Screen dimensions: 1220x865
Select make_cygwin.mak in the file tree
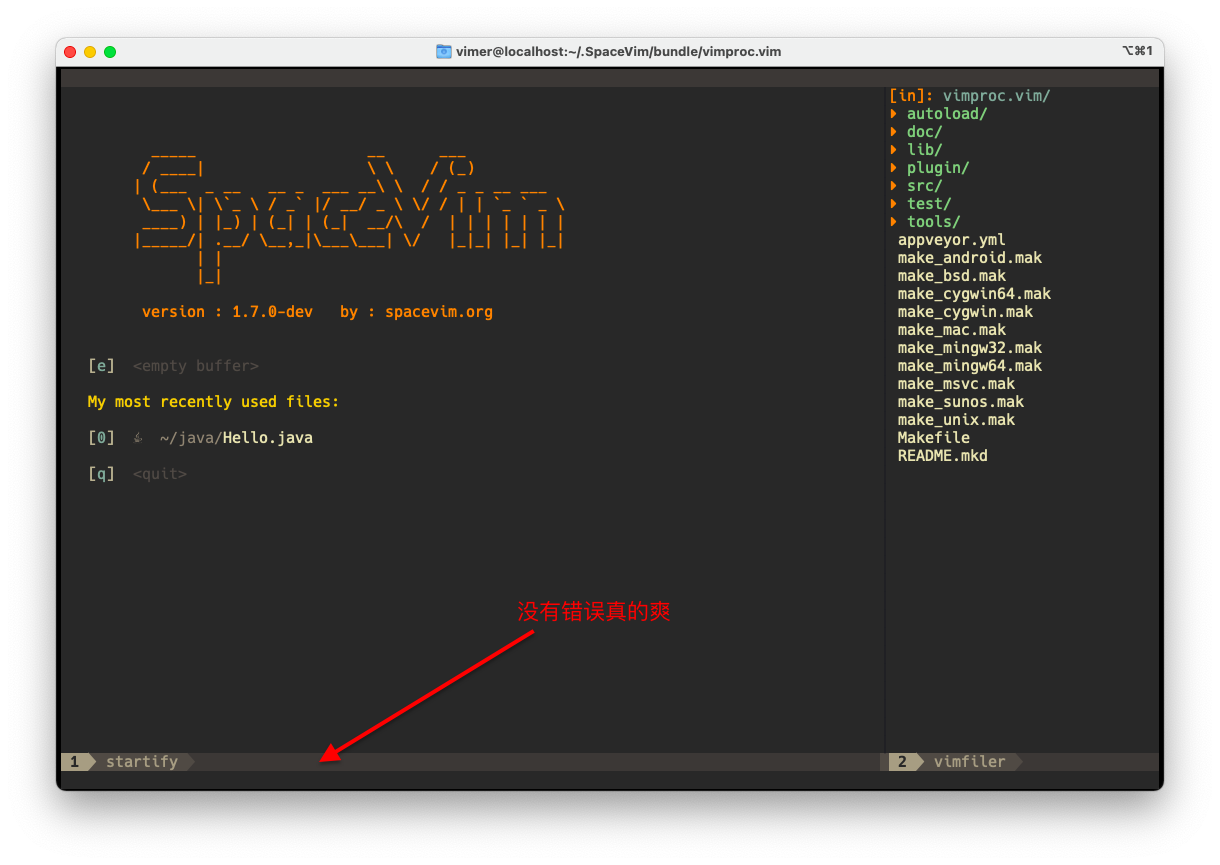pyautogui.click(x=965, y=312)
